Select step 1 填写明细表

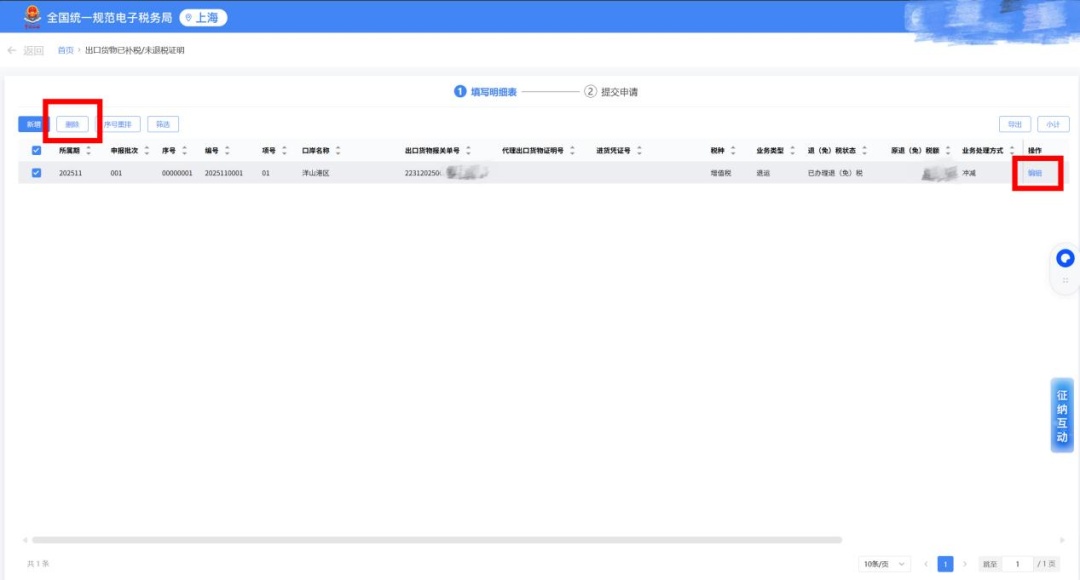486,92
